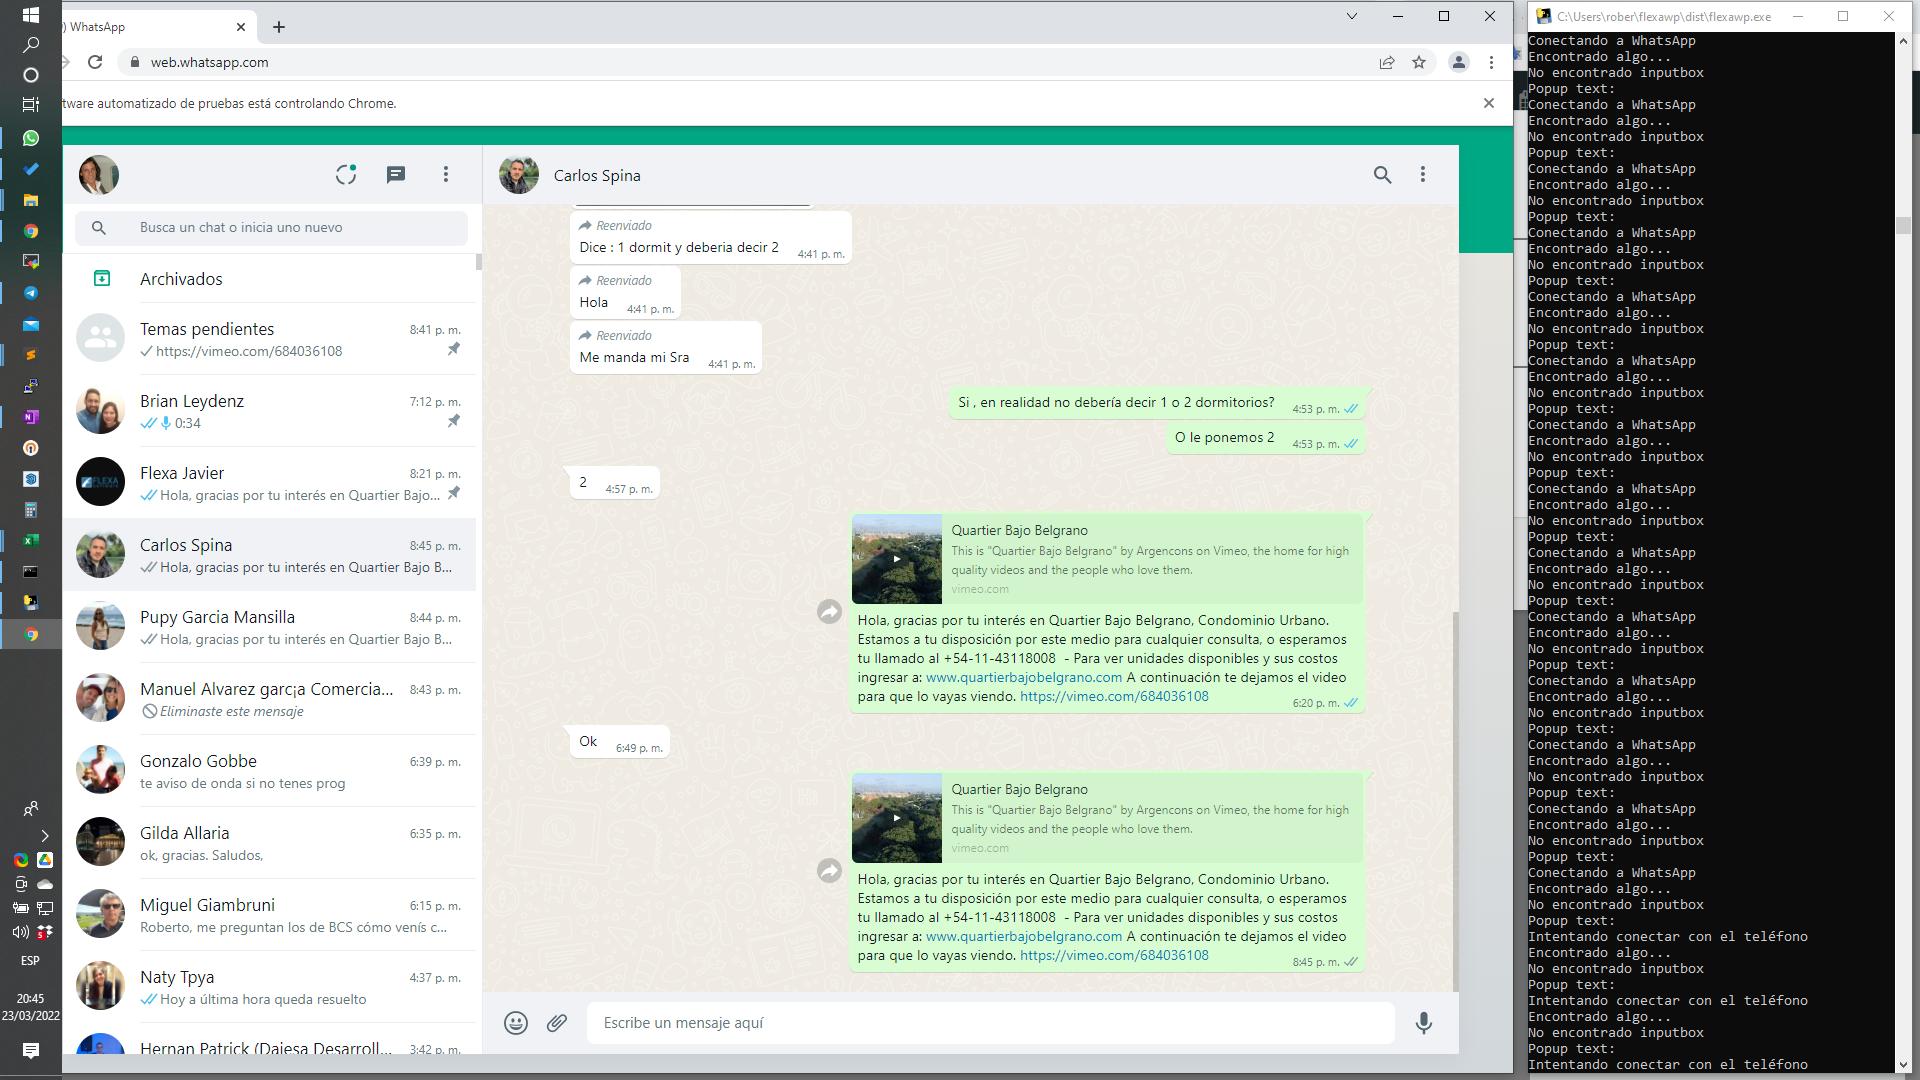Screen dimensions: 1920x1080
Task: Open Miguel Giambruni chat
Action: [x=270, y=915]
